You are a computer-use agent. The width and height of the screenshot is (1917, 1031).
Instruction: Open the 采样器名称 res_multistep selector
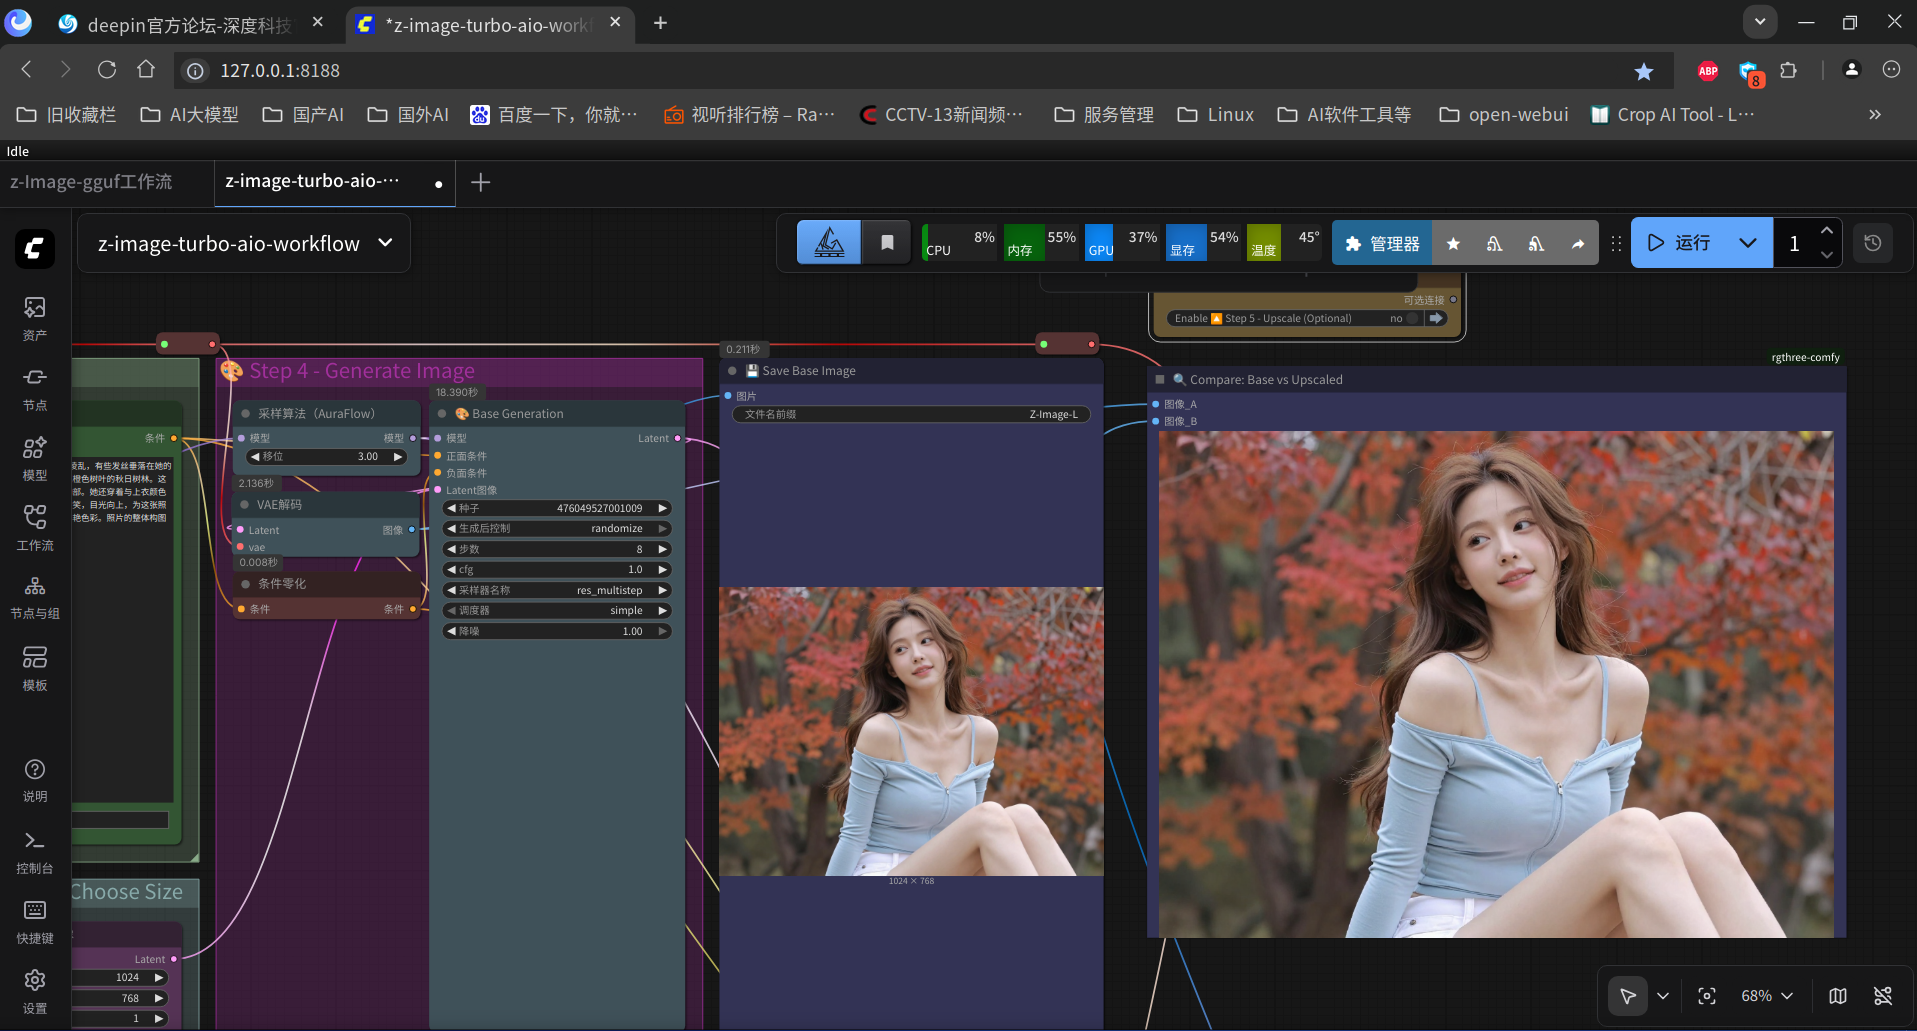557,590
